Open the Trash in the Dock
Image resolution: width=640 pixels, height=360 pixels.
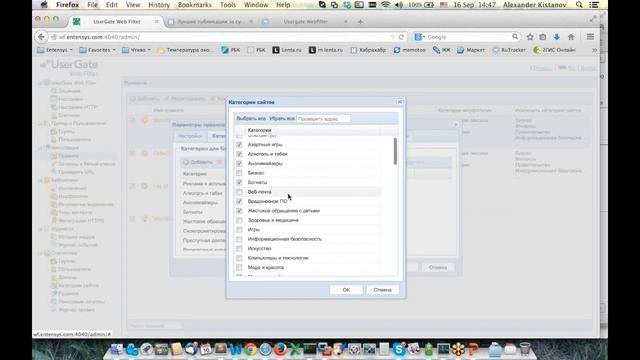point(525,349)
